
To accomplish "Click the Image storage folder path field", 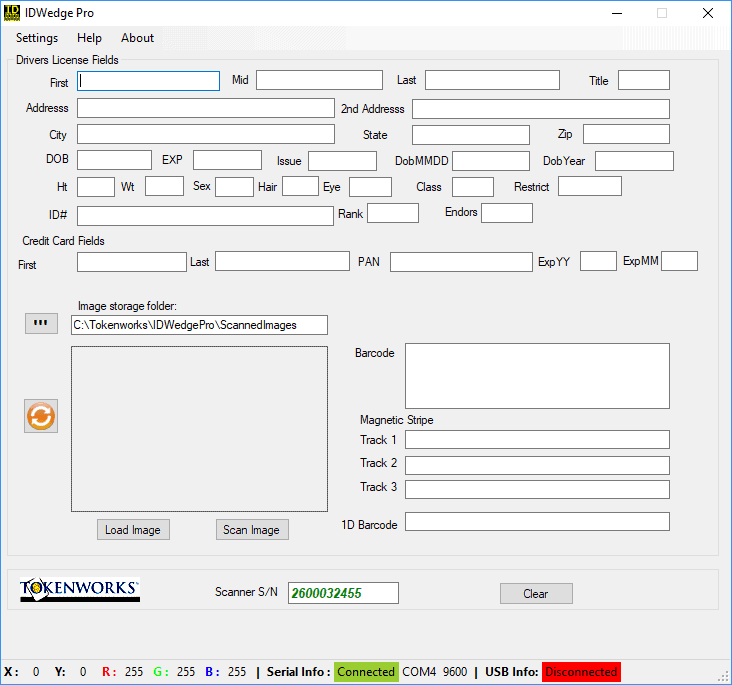I will (199, 325).
